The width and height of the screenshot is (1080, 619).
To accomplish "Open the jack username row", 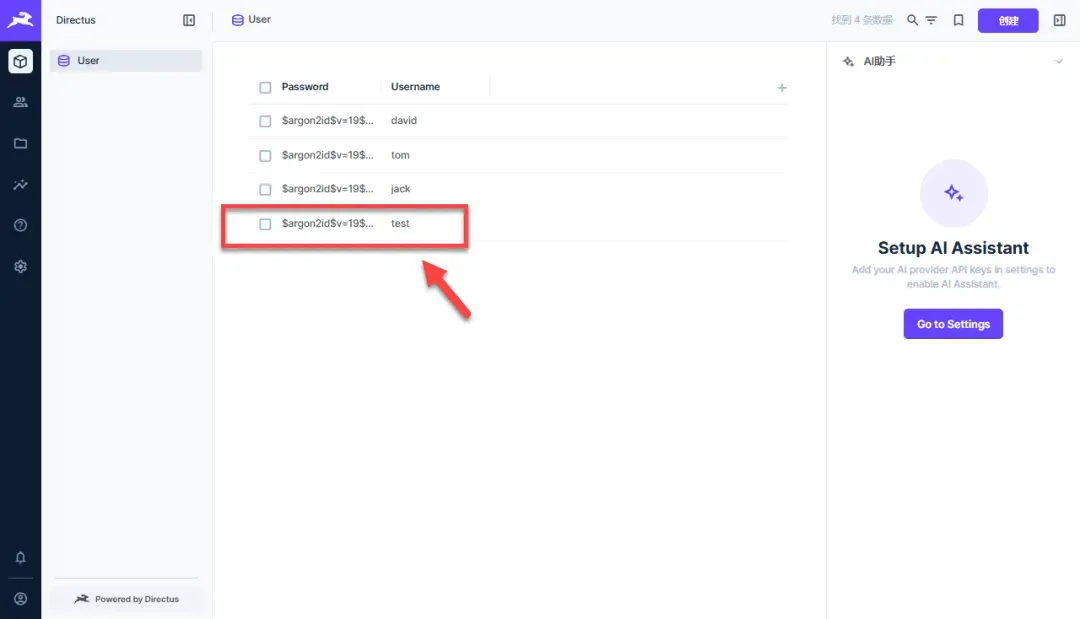I will click(400, 189).
